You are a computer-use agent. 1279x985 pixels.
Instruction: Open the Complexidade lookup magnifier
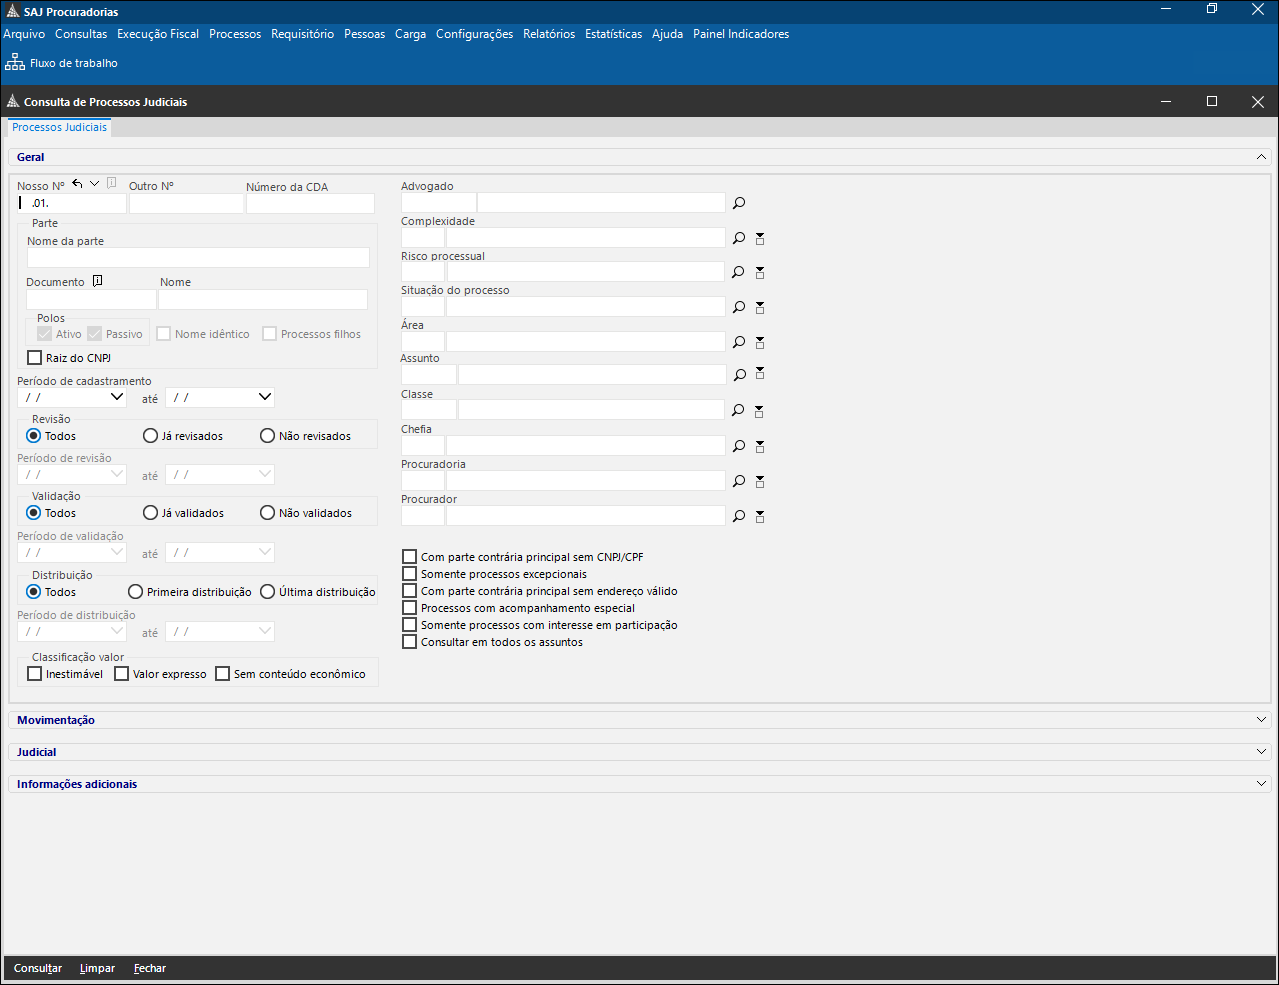(739, 238)
